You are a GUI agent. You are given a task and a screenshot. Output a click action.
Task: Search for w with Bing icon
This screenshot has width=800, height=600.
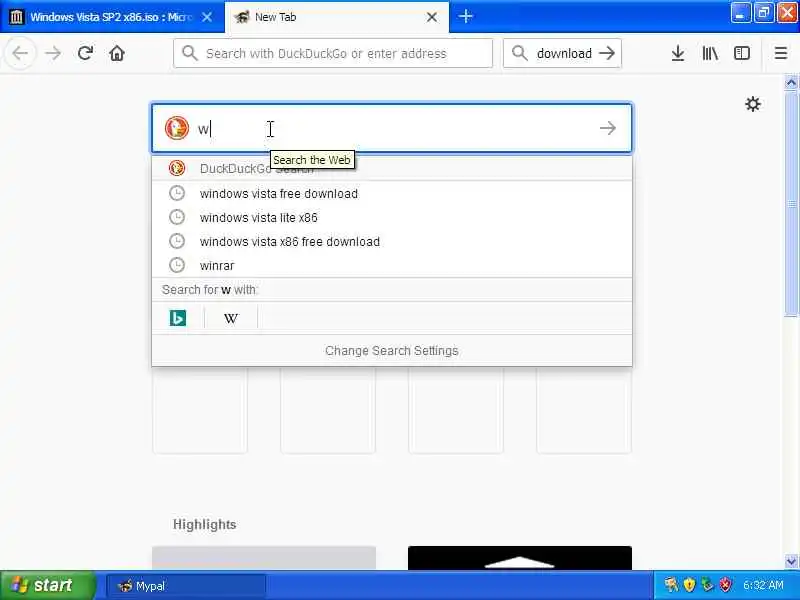pyautogui.click(x=178, y=318)
